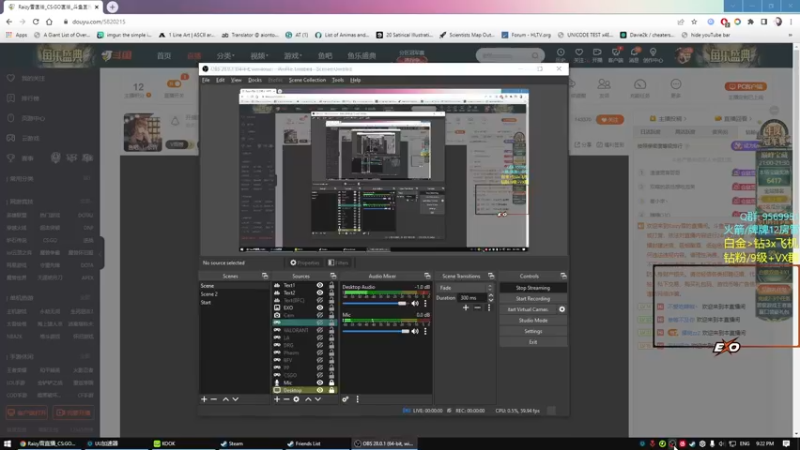This screenshot has height=450, width=800.
Task: Show the Cam source
Action: pyautogui.click(x=320, y=315)
